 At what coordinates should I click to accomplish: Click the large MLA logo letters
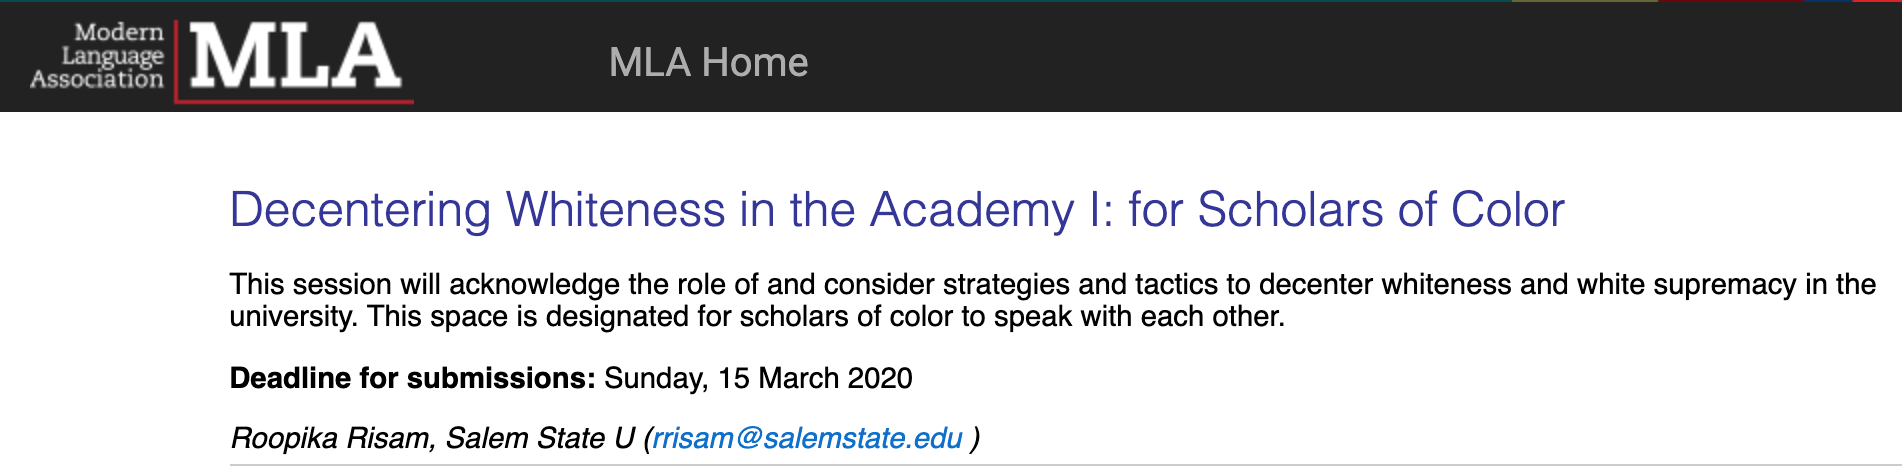tap(295, 56)
